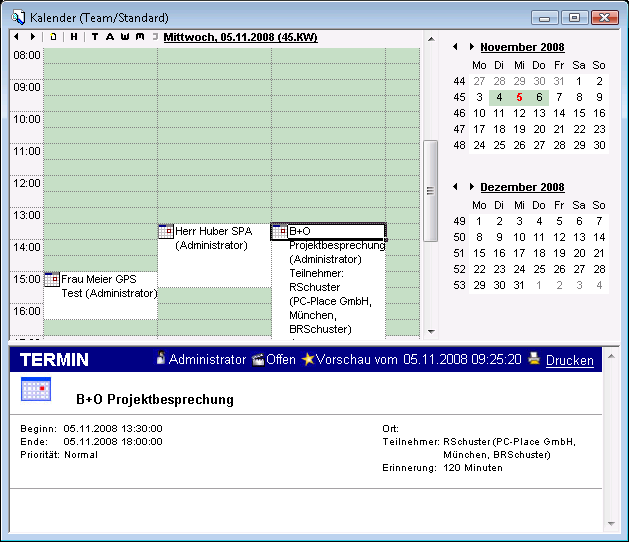
Task: Minimize the Kalender window
Action: point(544,18)
